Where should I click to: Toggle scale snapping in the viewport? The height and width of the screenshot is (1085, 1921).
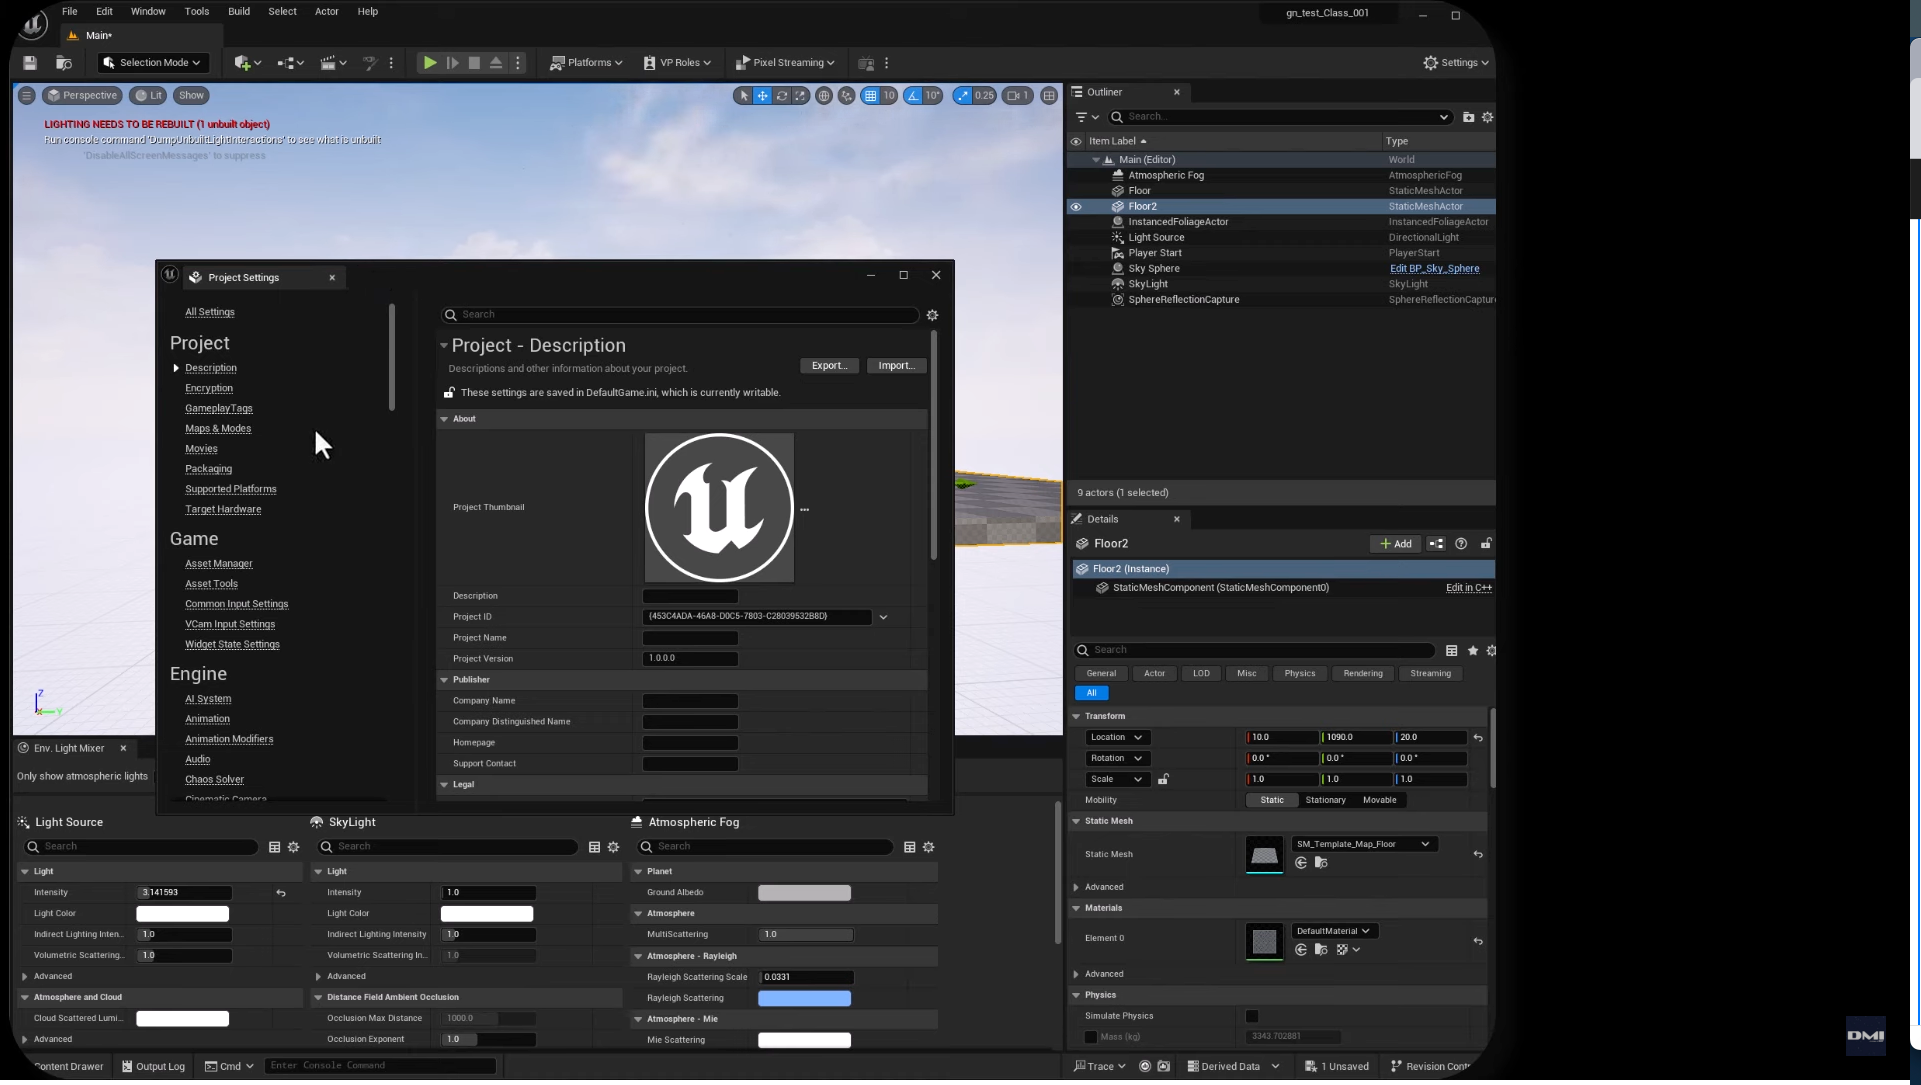pyautogui.click(x=962, y=96)
